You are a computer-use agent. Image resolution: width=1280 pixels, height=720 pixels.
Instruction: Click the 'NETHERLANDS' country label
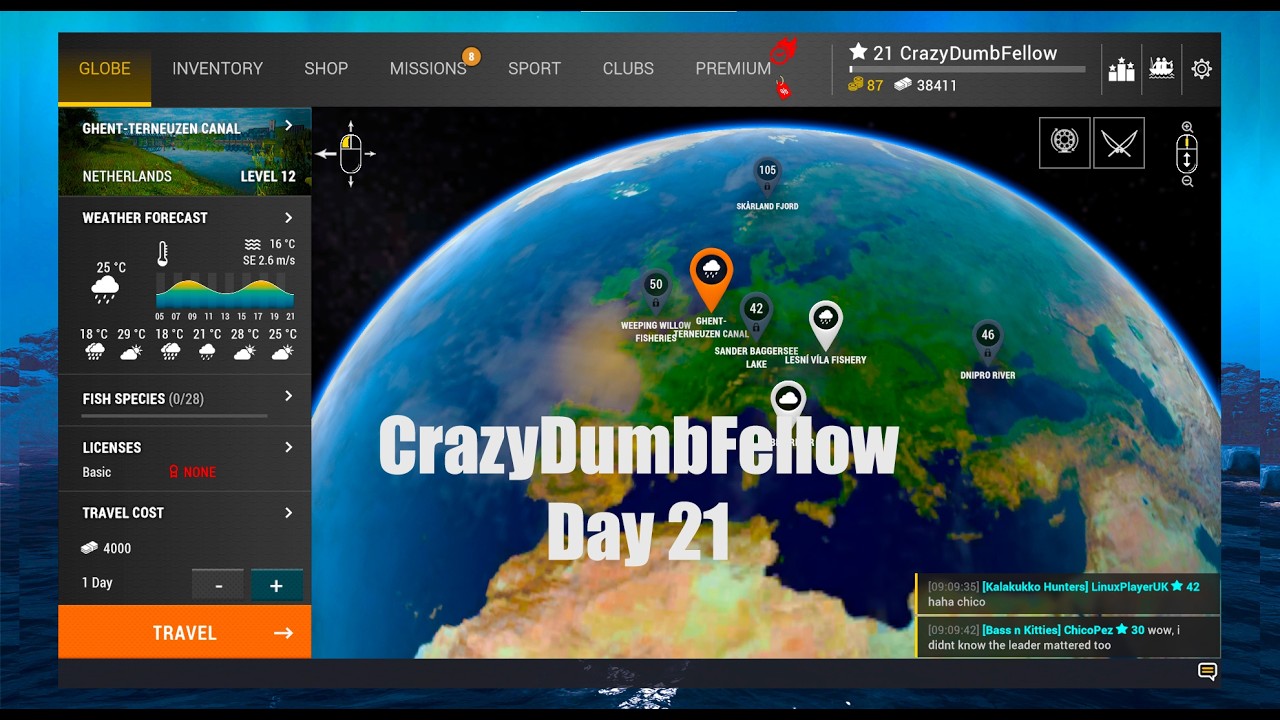[127, 176]
